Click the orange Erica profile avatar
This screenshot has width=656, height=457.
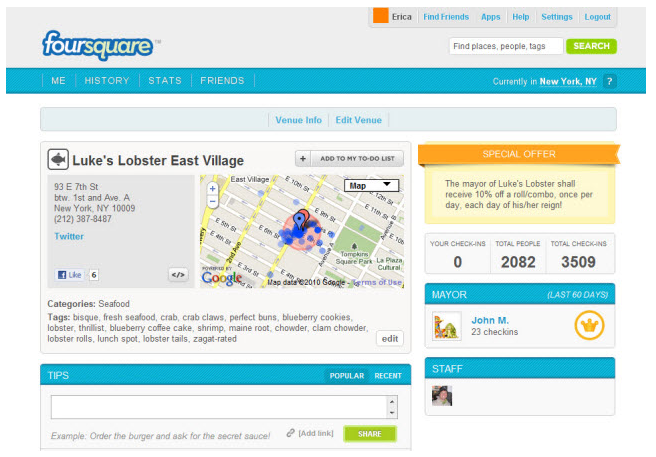[380, 15]
